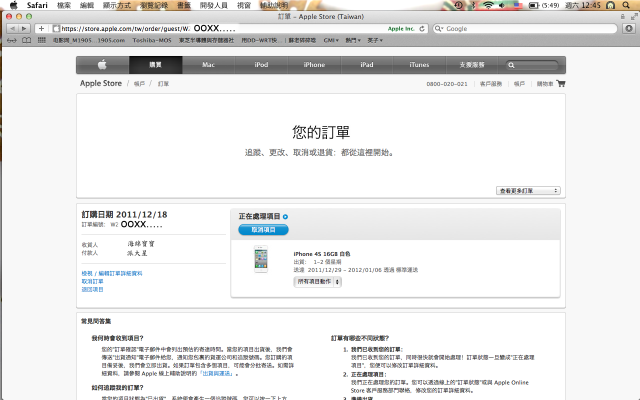Click the battery status icon
Viewport: 640px width, 400px height.
[x=533, y=5]
